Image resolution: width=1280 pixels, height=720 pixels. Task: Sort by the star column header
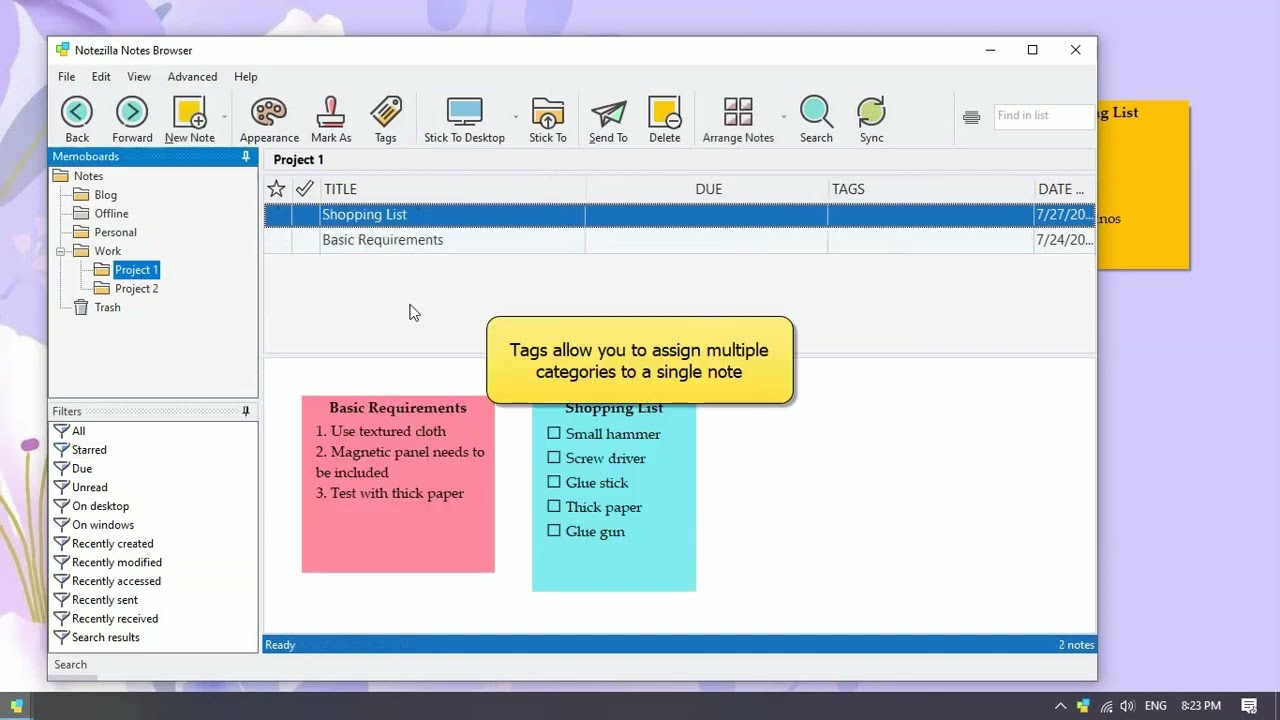click(277, 189)
